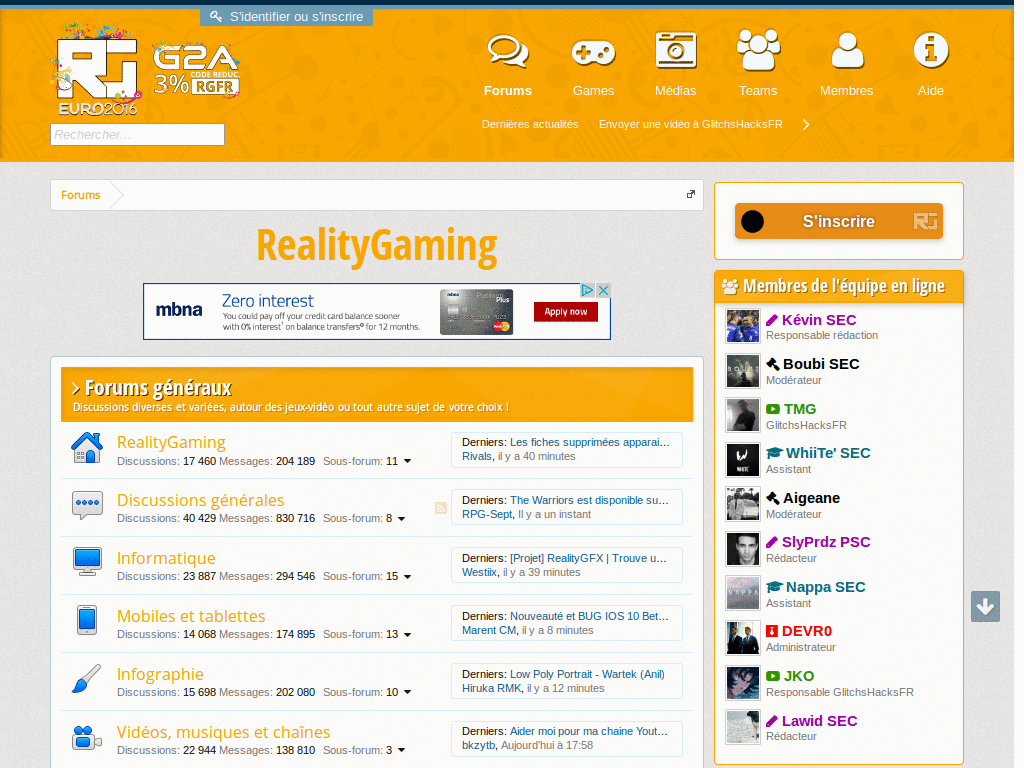Viewport: 1024px width, 768px height.
Task: Select the Membres navigation label
Action: pyautogui.click(x=846, y=91)
